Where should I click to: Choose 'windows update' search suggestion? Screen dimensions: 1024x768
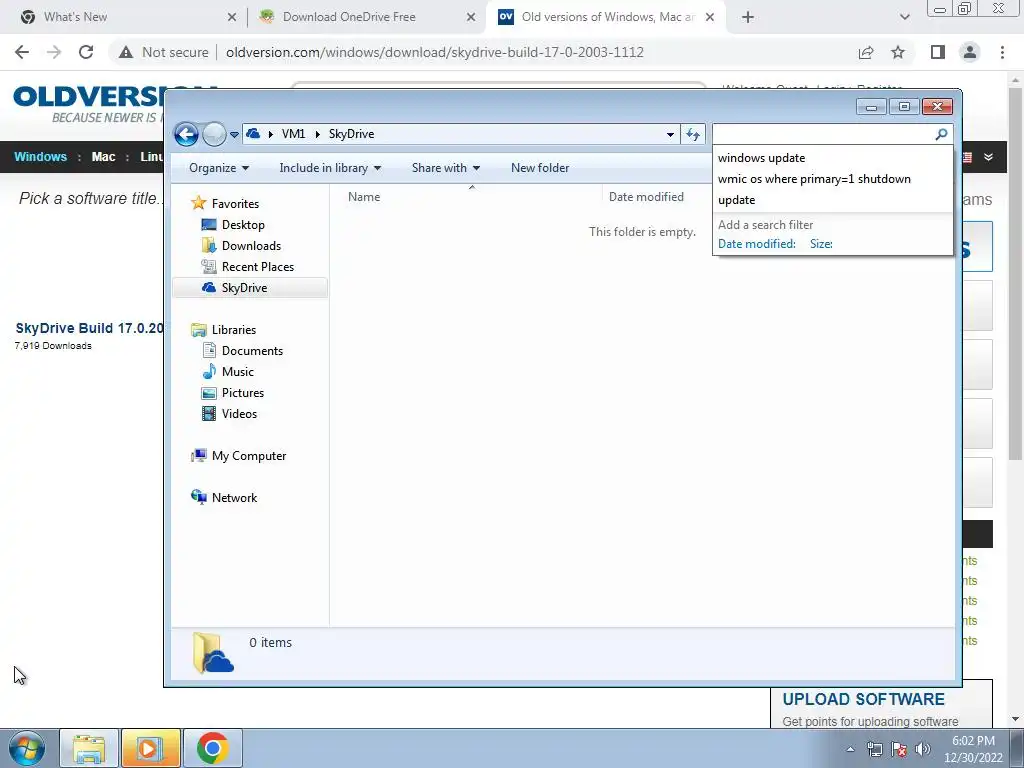761,158
